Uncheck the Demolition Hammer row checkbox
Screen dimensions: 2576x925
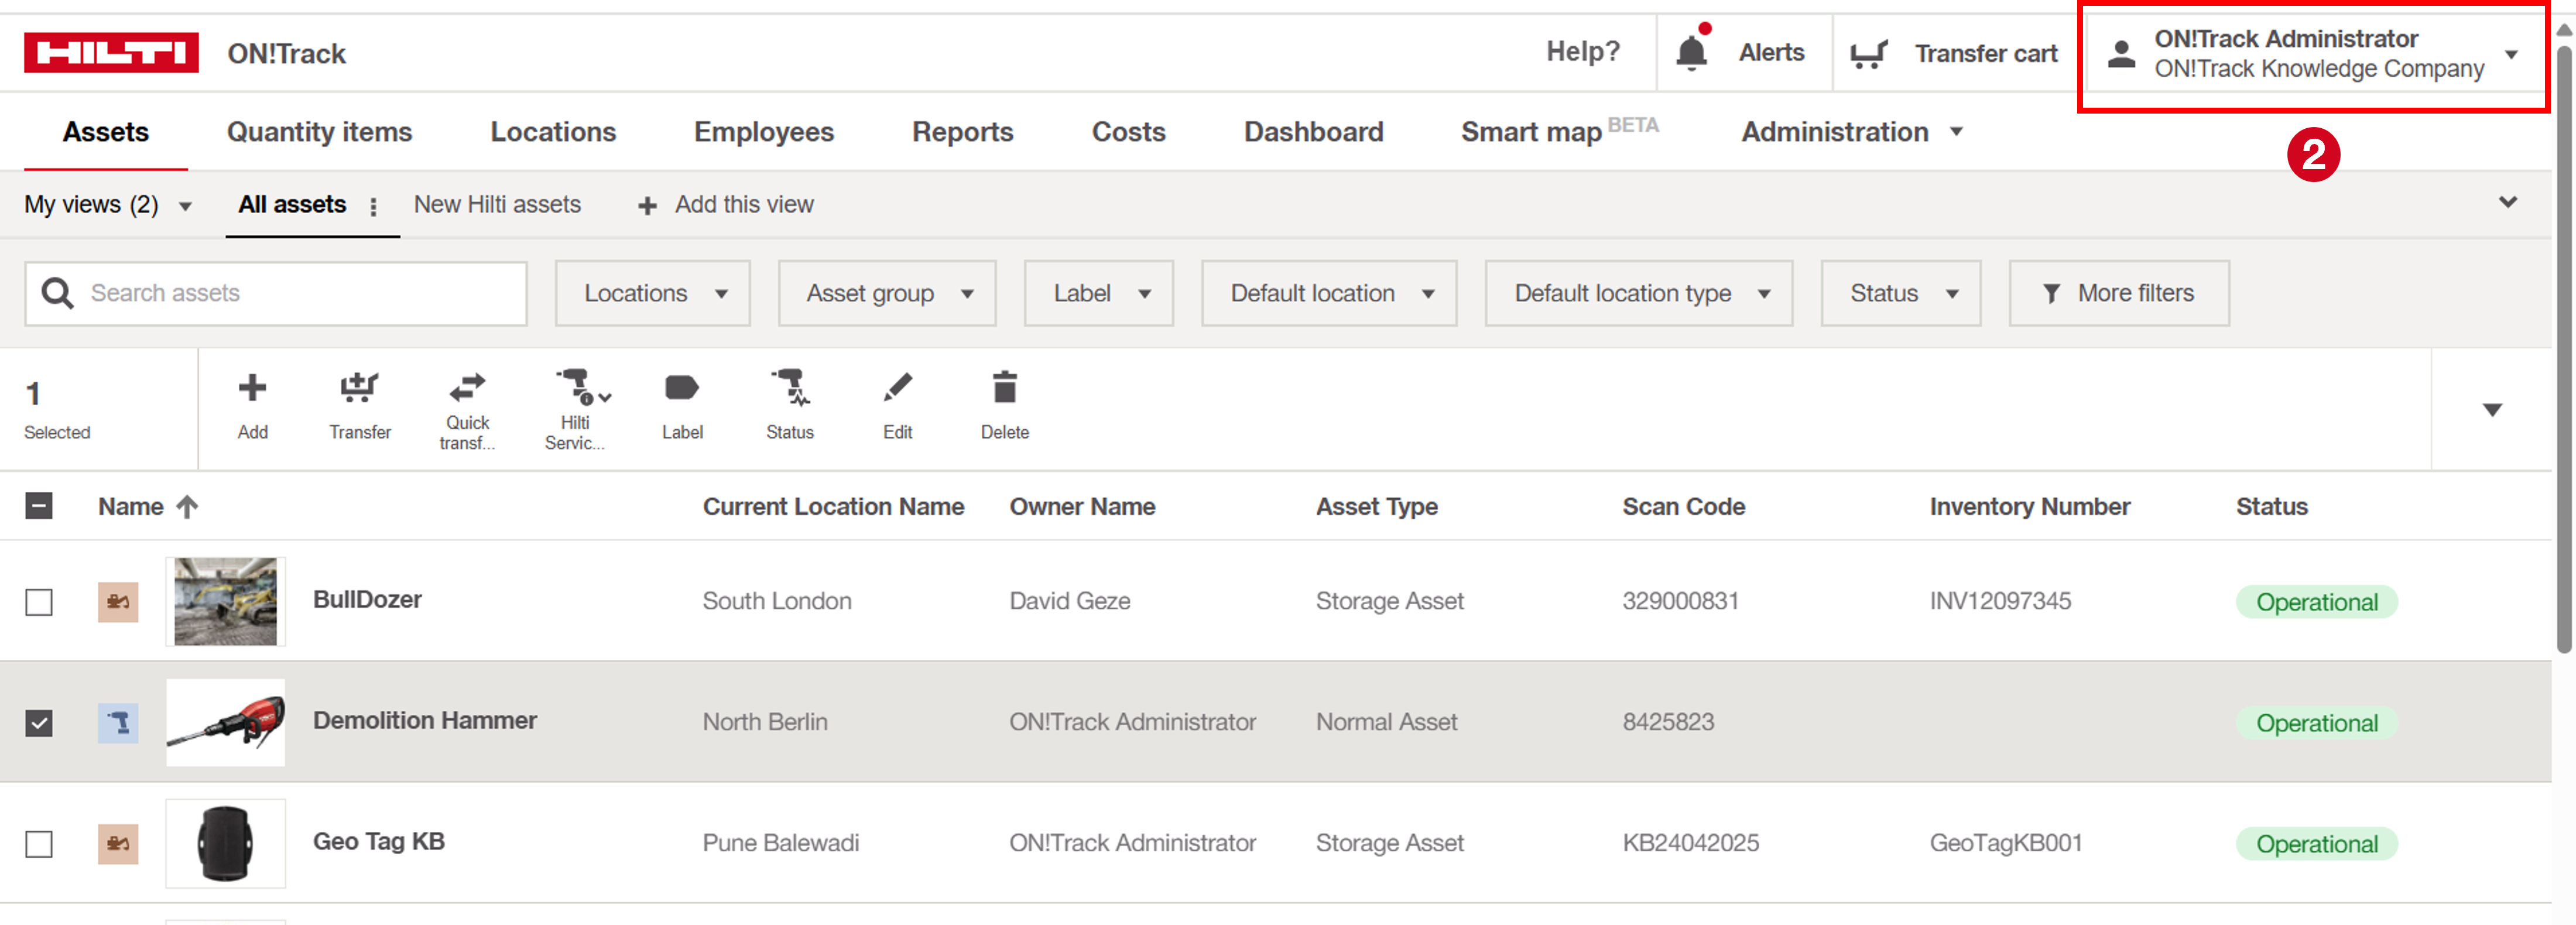pos(39,723)
